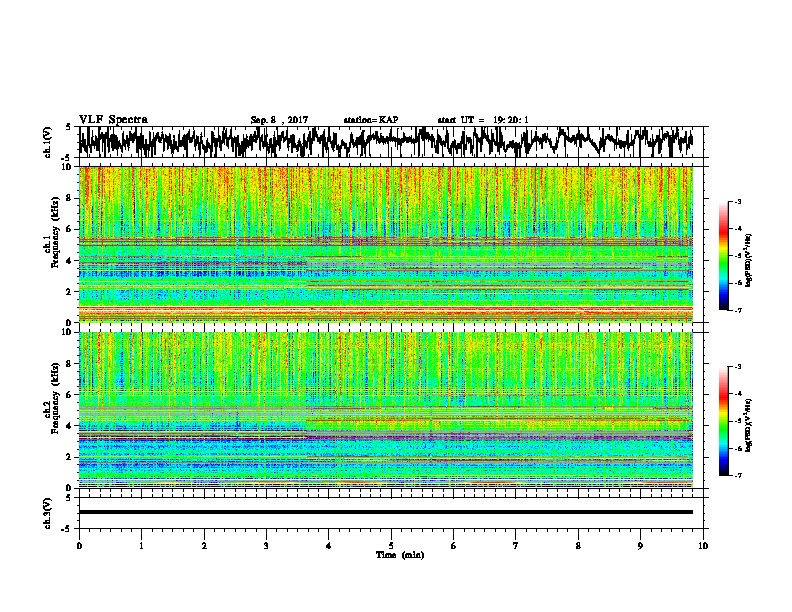Click the ch.1 spectrogram panel

(x=386, y=244)
